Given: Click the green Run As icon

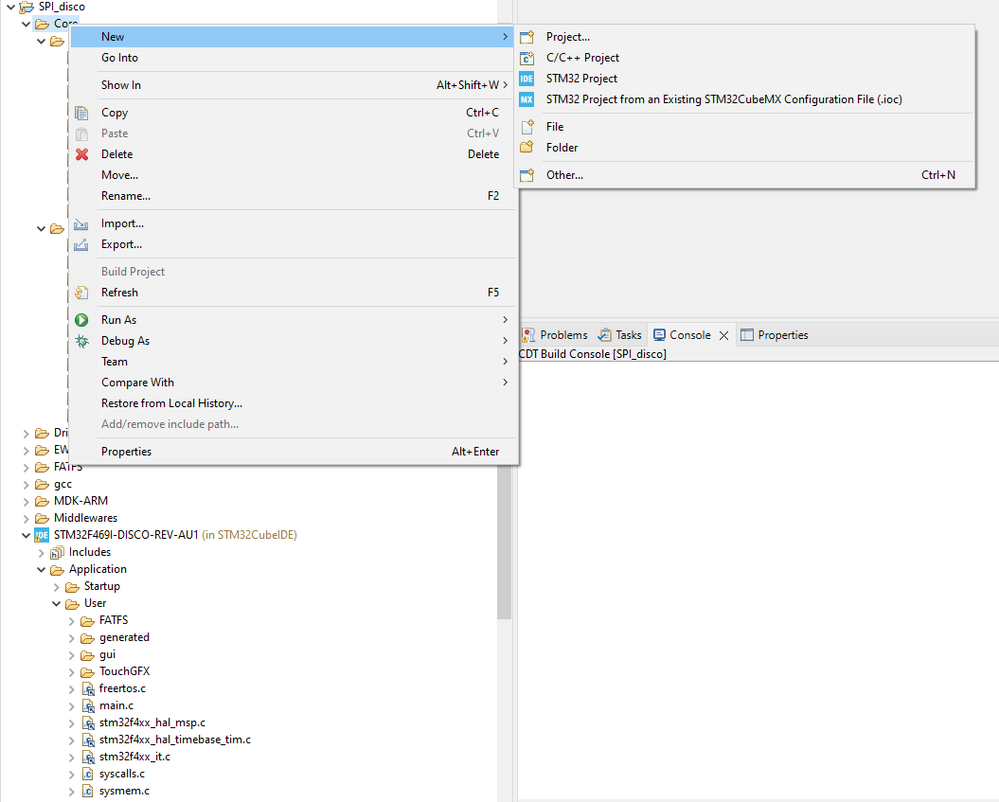Looking at the screenshot, I should (82, 320).
